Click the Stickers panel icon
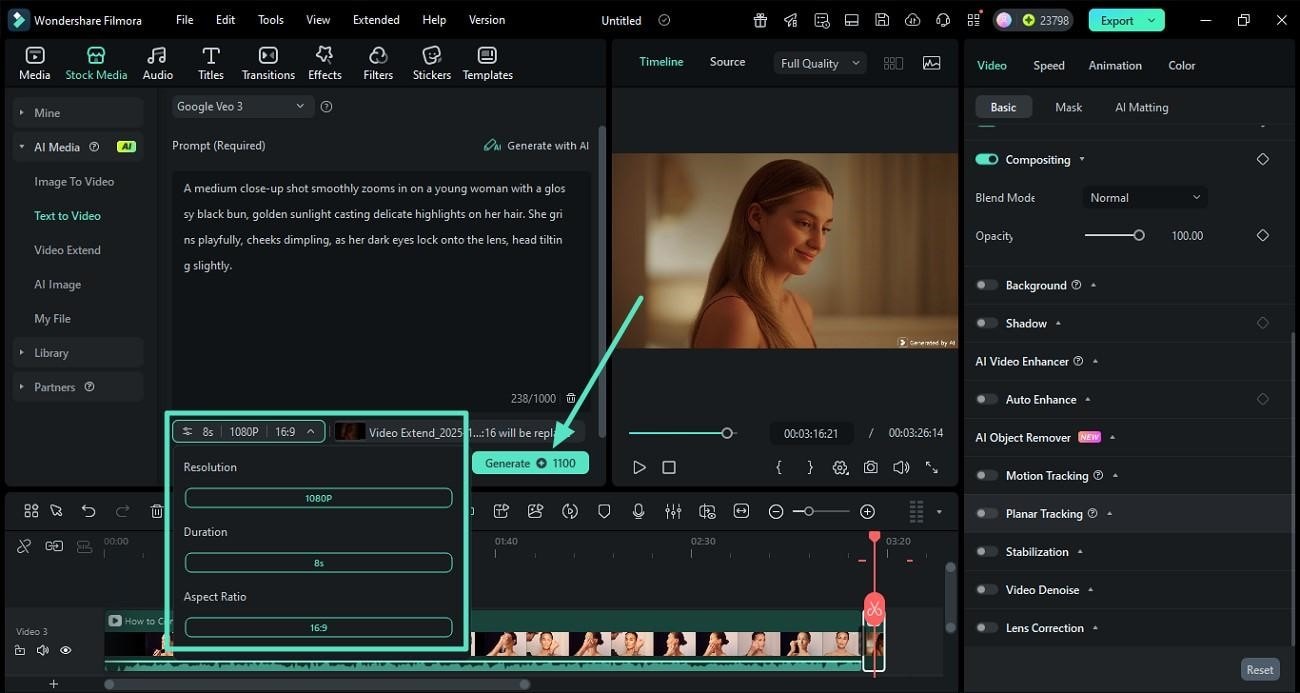Screen dimensions: 1300x693 [431, 61]
